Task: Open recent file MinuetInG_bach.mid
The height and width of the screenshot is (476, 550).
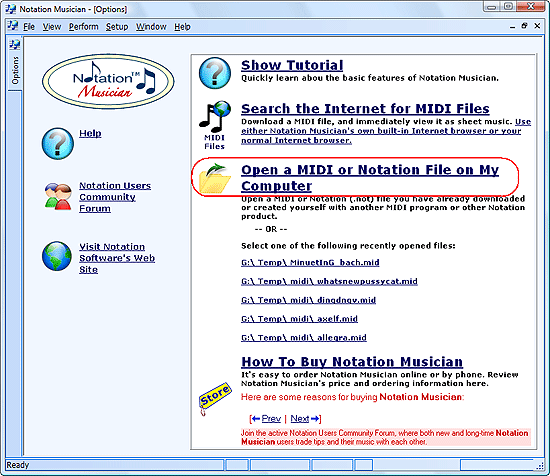Action: click(310, 262)
